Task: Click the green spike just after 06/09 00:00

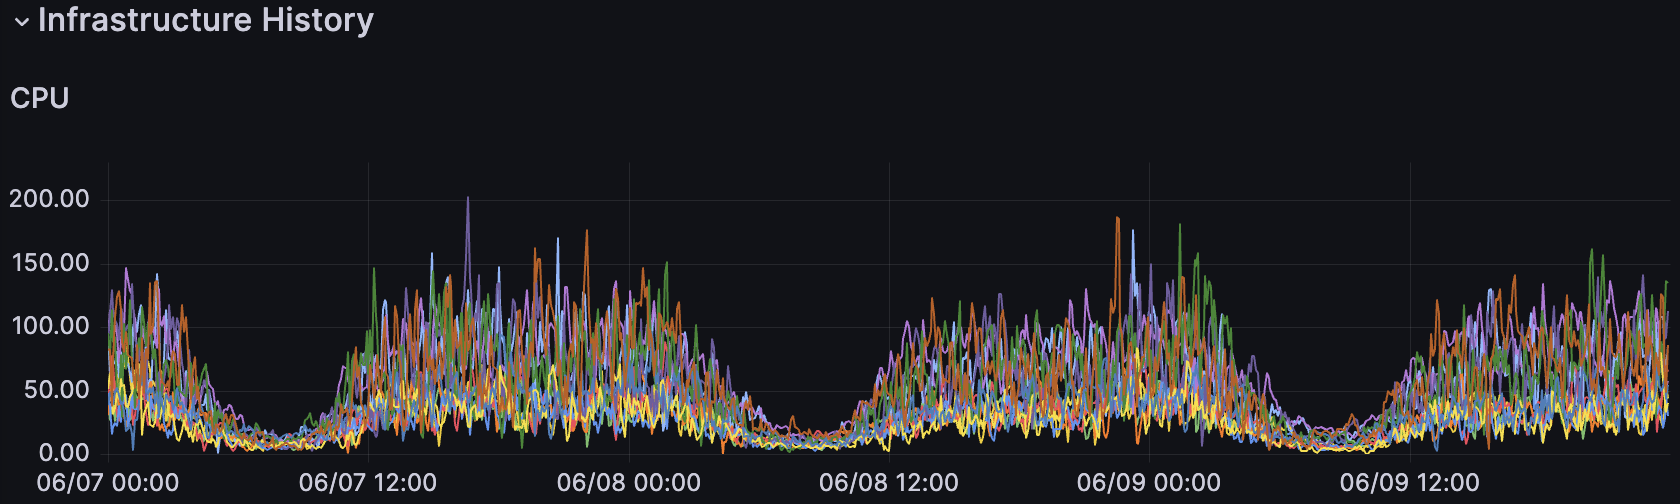Action: [x=1180, y=226]
